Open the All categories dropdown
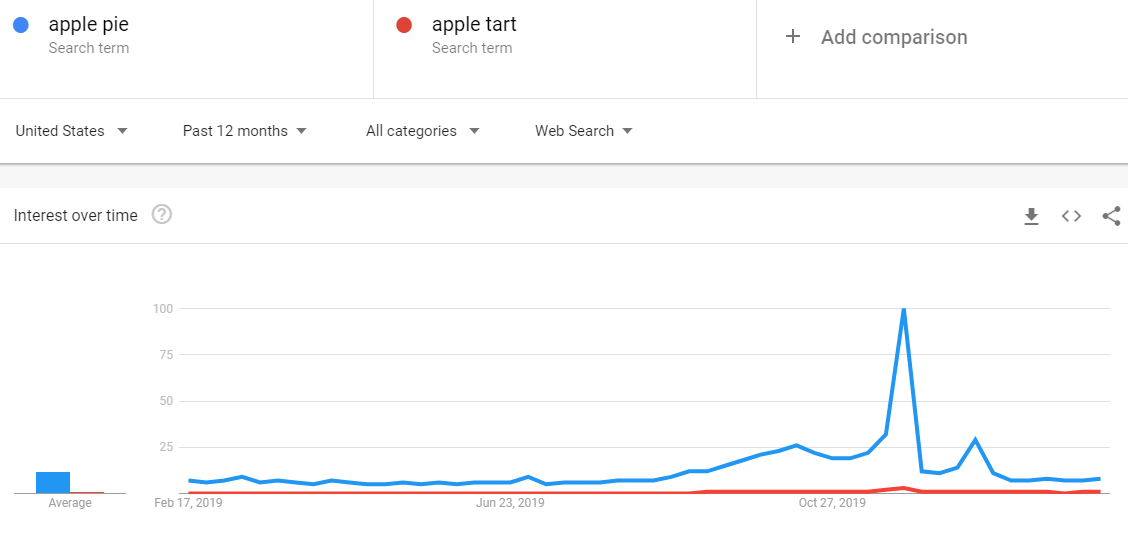The image size is (1128, 539). coord(422,131)
